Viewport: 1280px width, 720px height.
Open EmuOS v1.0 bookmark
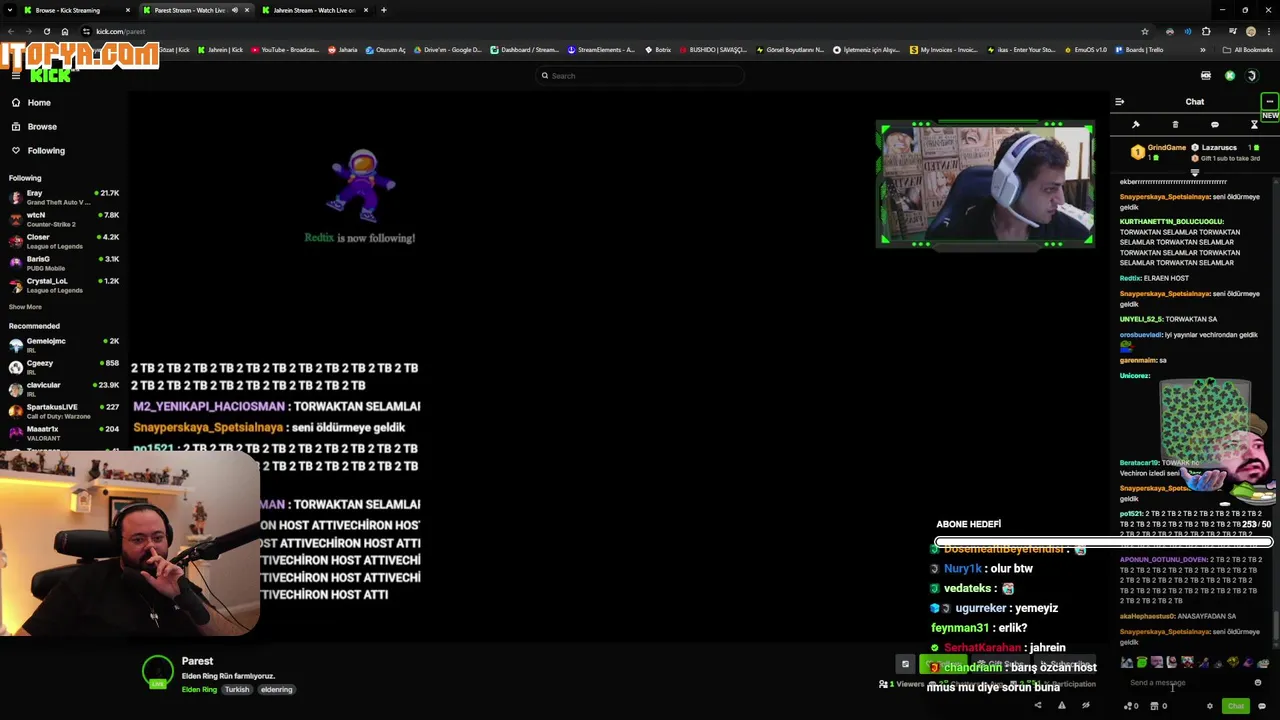[x=1085, y=50]
